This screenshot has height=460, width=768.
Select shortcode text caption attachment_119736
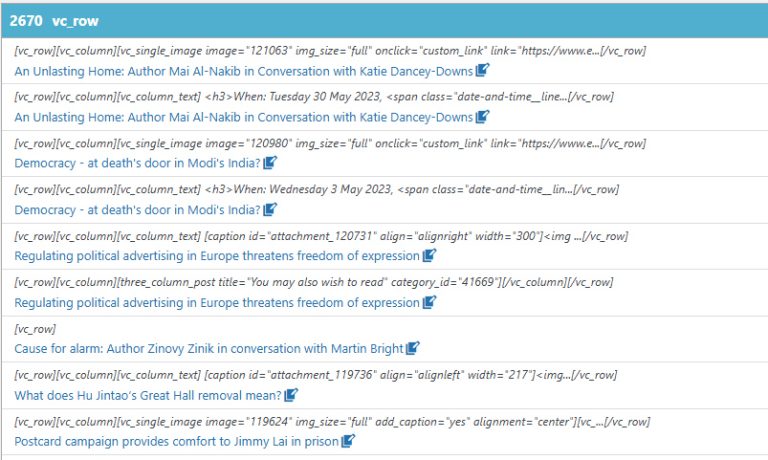tap(315, 375)
